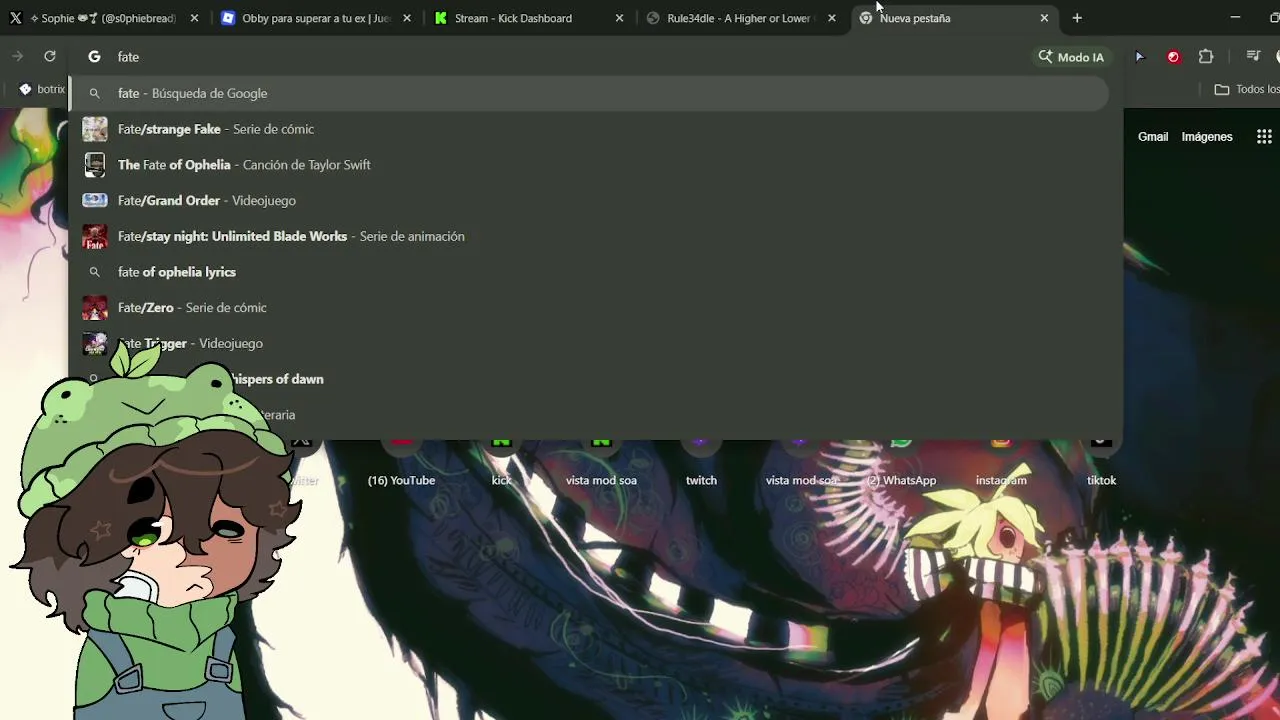Viewport: 1280px width, 720px height.
Task: Open the instagram shortcut
Action: click(x=1001, y=462)
